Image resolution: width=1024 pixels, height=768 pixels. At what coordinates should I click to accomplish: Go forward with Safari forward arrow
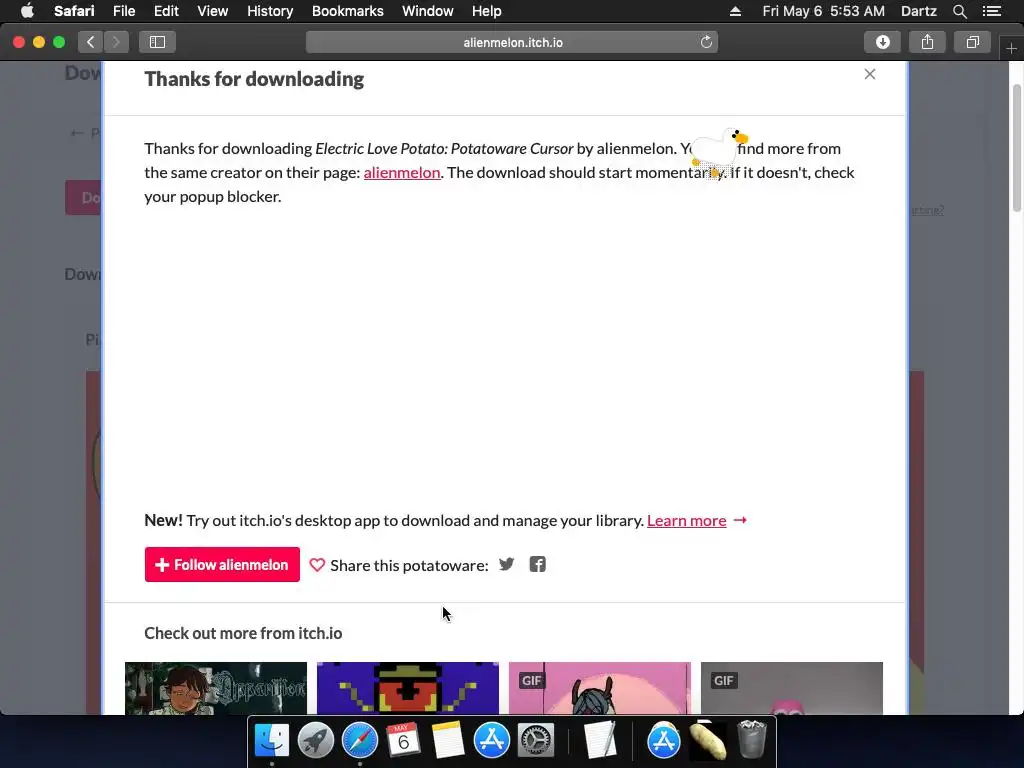point(116,42)
